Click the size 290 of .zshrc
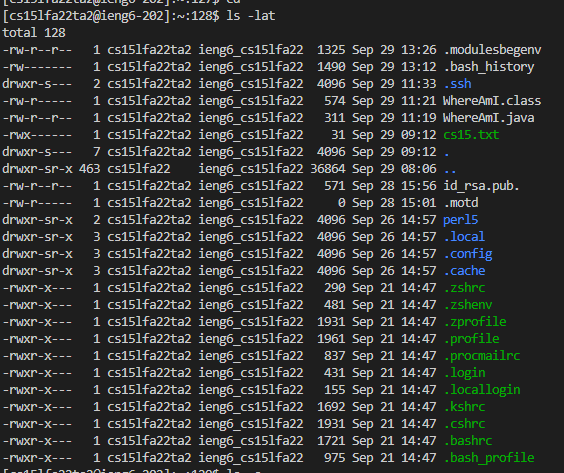564x473 pixels. click(335, 288)
